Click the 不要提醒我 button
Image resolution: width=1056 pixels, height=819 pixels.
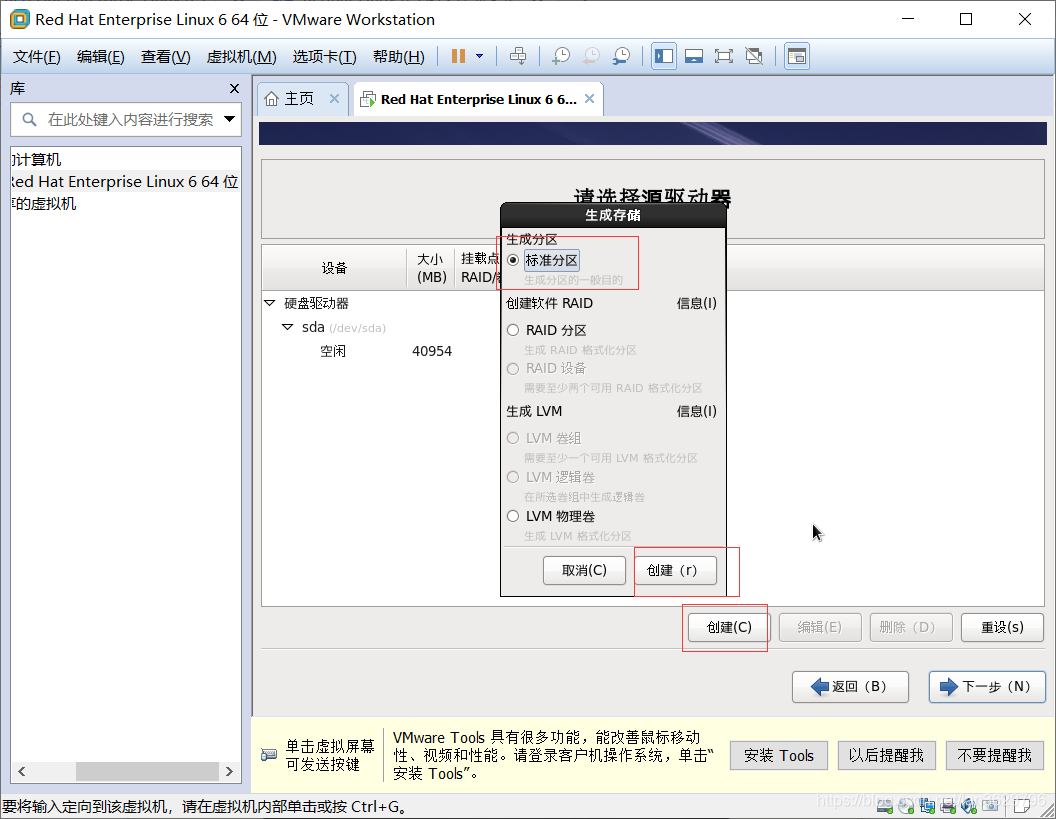pos(994,756)
